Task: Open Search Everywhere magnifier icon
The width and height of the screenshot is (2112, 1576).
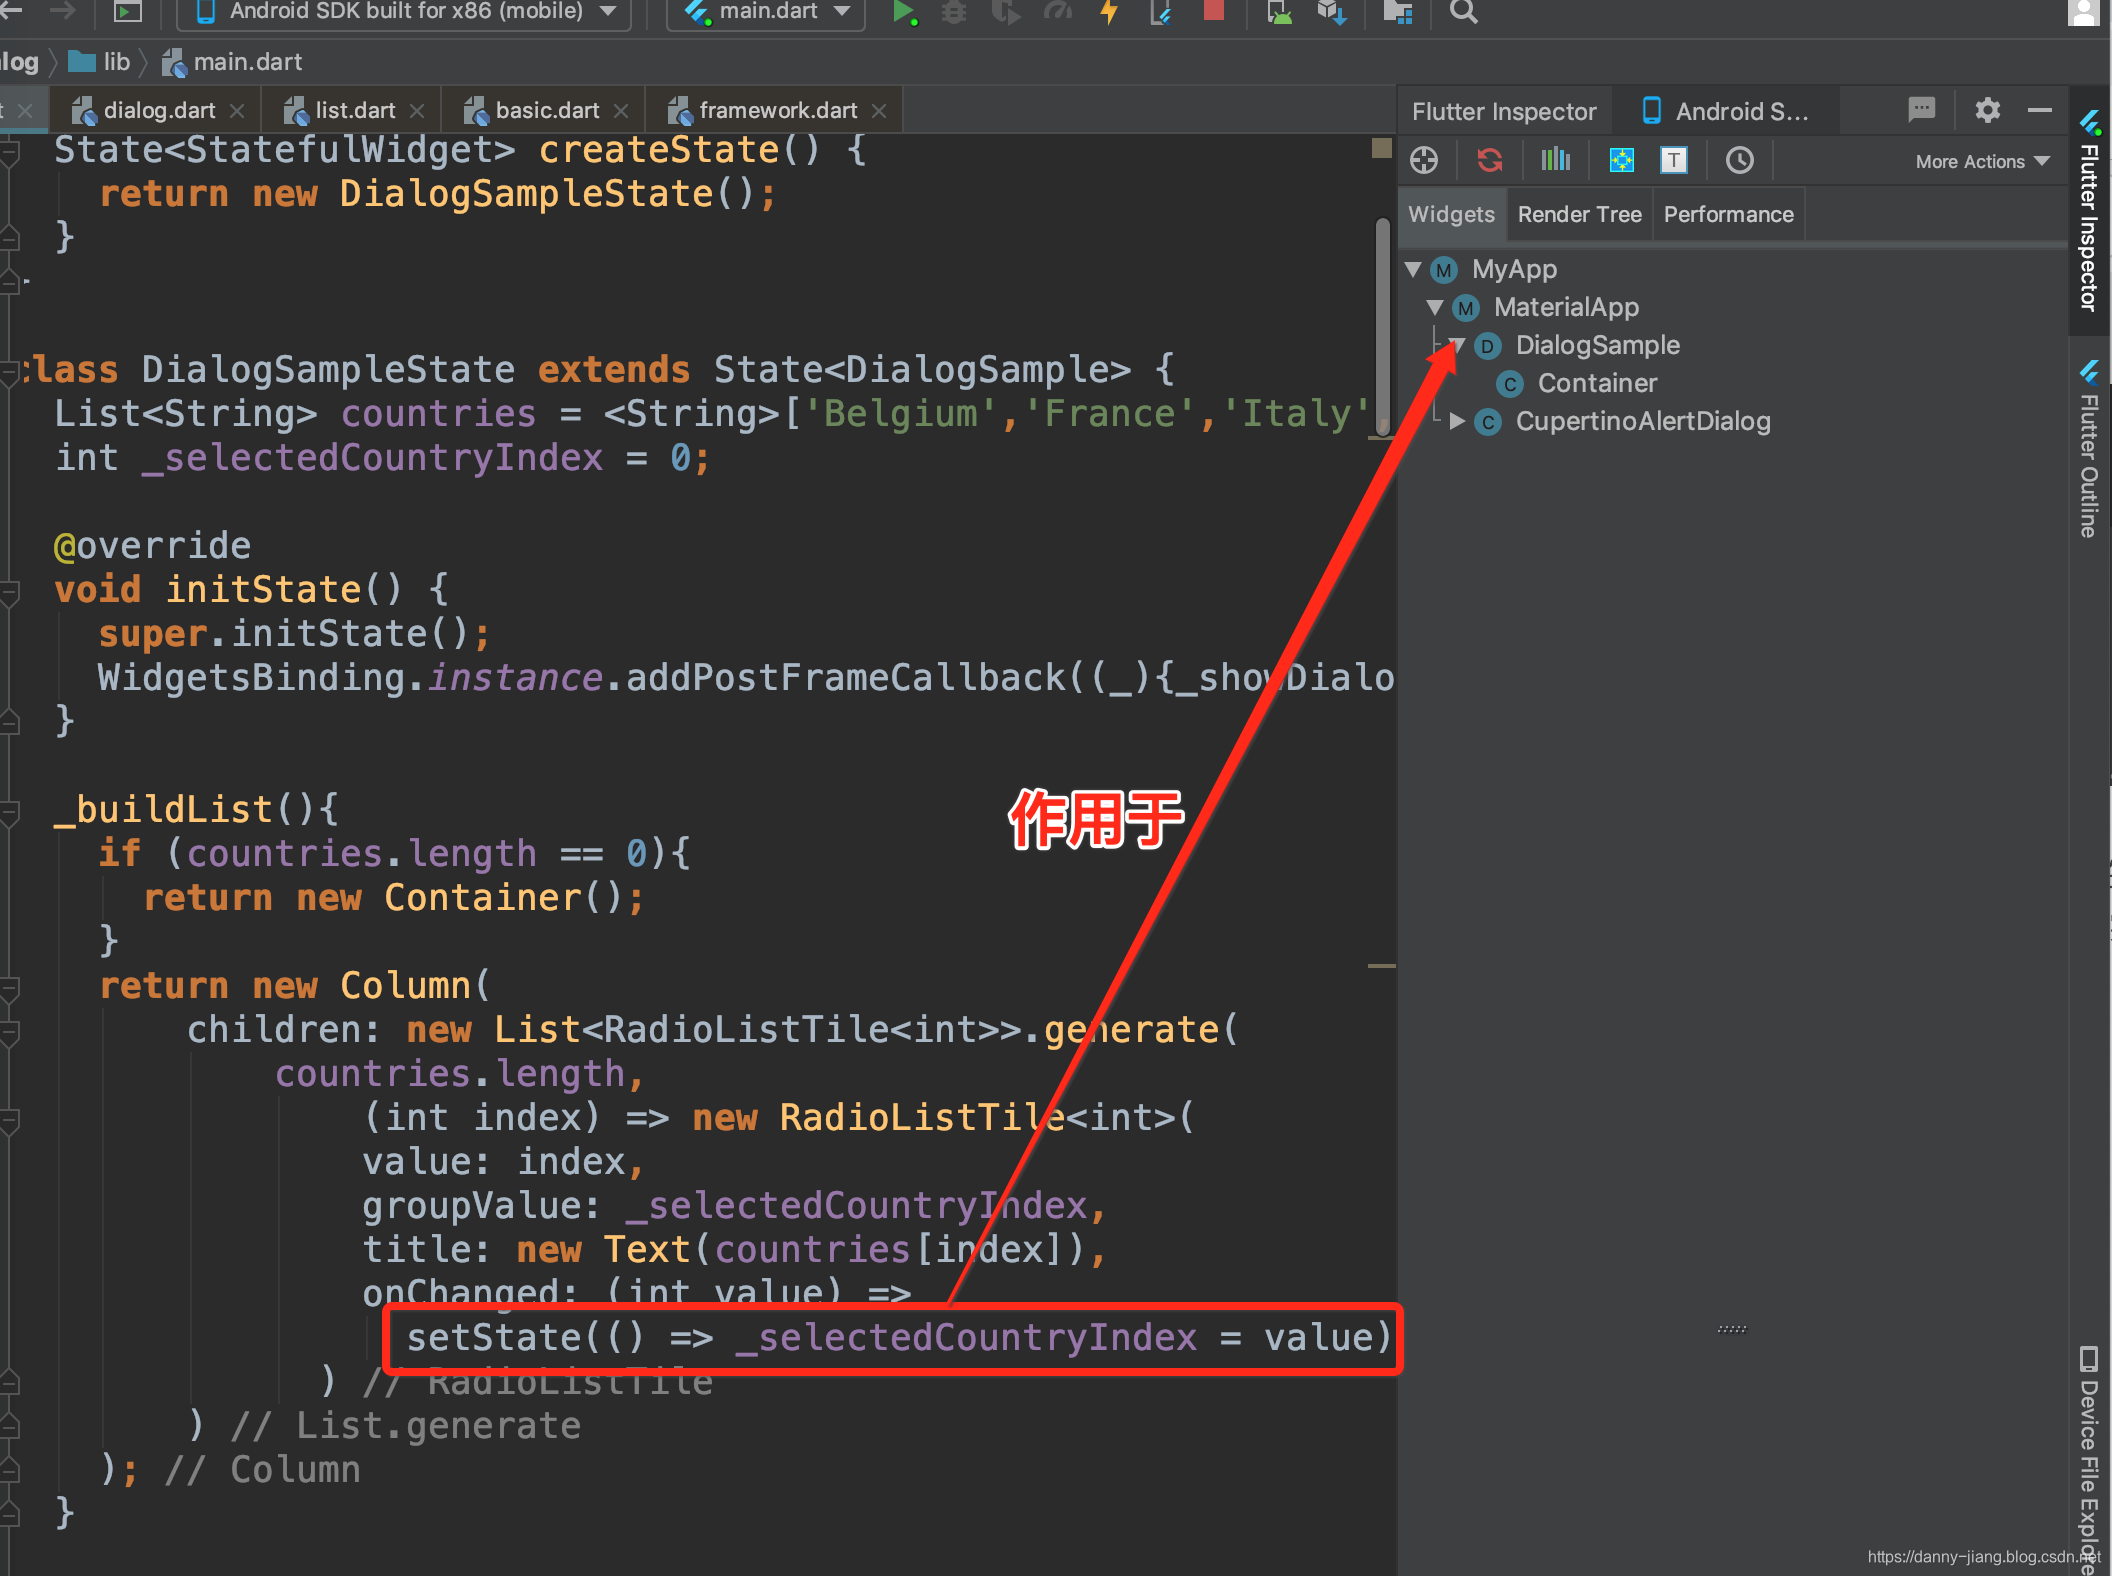Action: 1463,12
